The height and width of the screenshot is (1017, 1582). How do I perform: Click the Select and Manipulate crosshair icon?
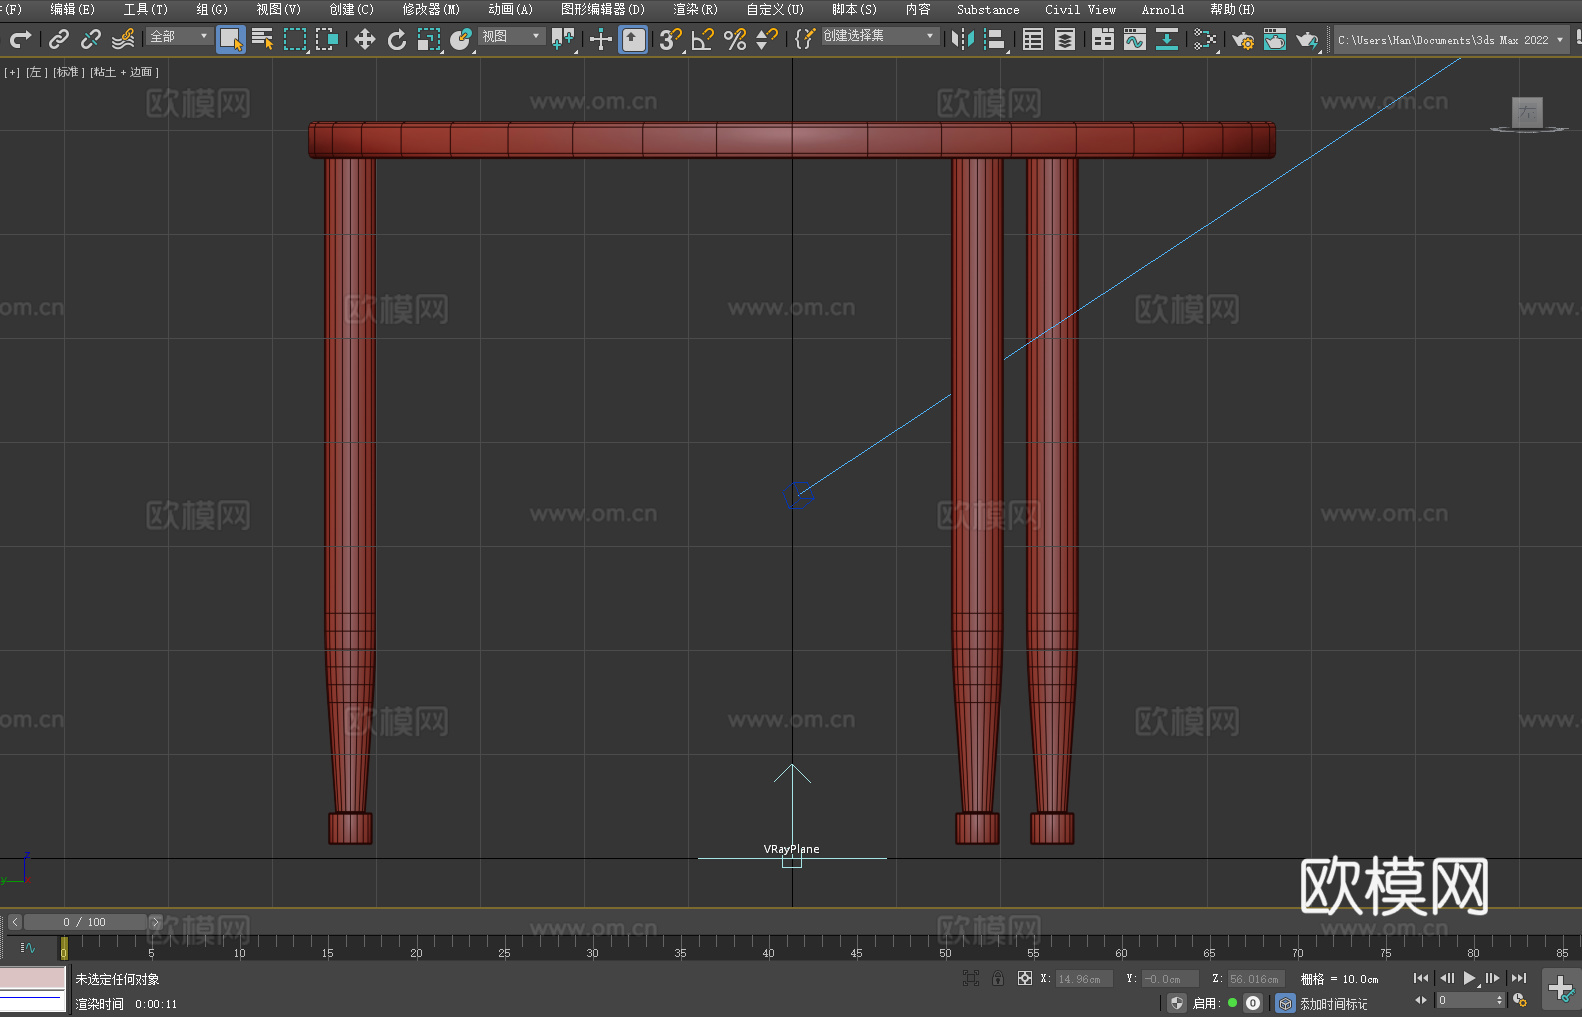(601, 39)
